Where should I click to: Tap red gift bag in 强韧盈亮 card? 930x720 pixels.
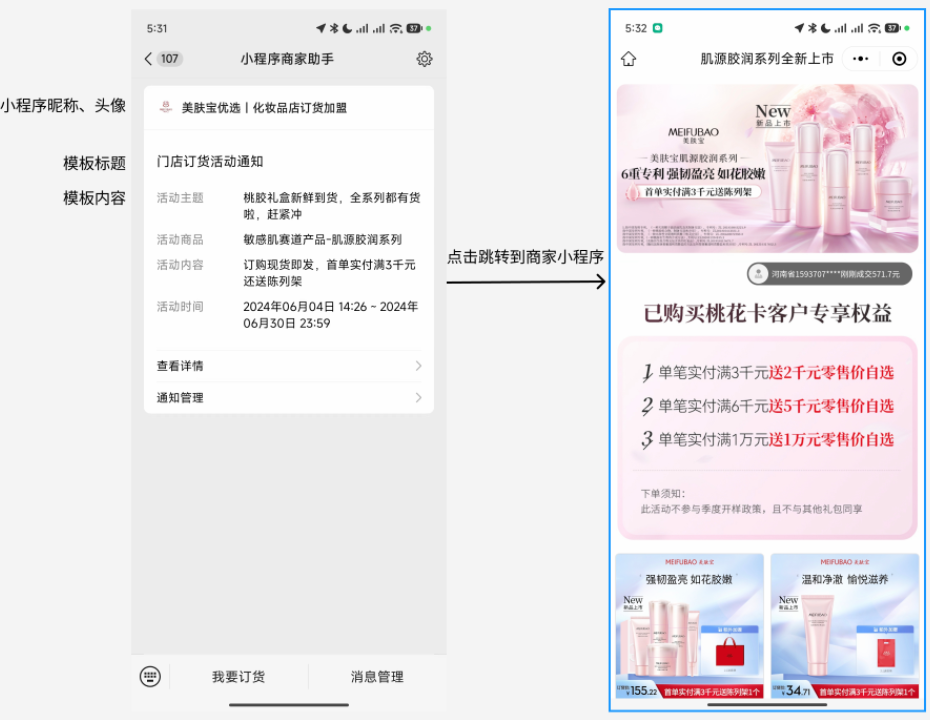[x=730, y=651]
